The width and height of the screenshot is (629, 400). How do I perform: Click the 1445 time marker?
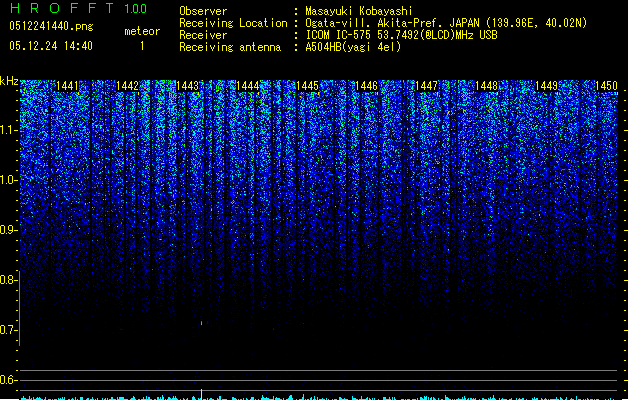point(307,86)
